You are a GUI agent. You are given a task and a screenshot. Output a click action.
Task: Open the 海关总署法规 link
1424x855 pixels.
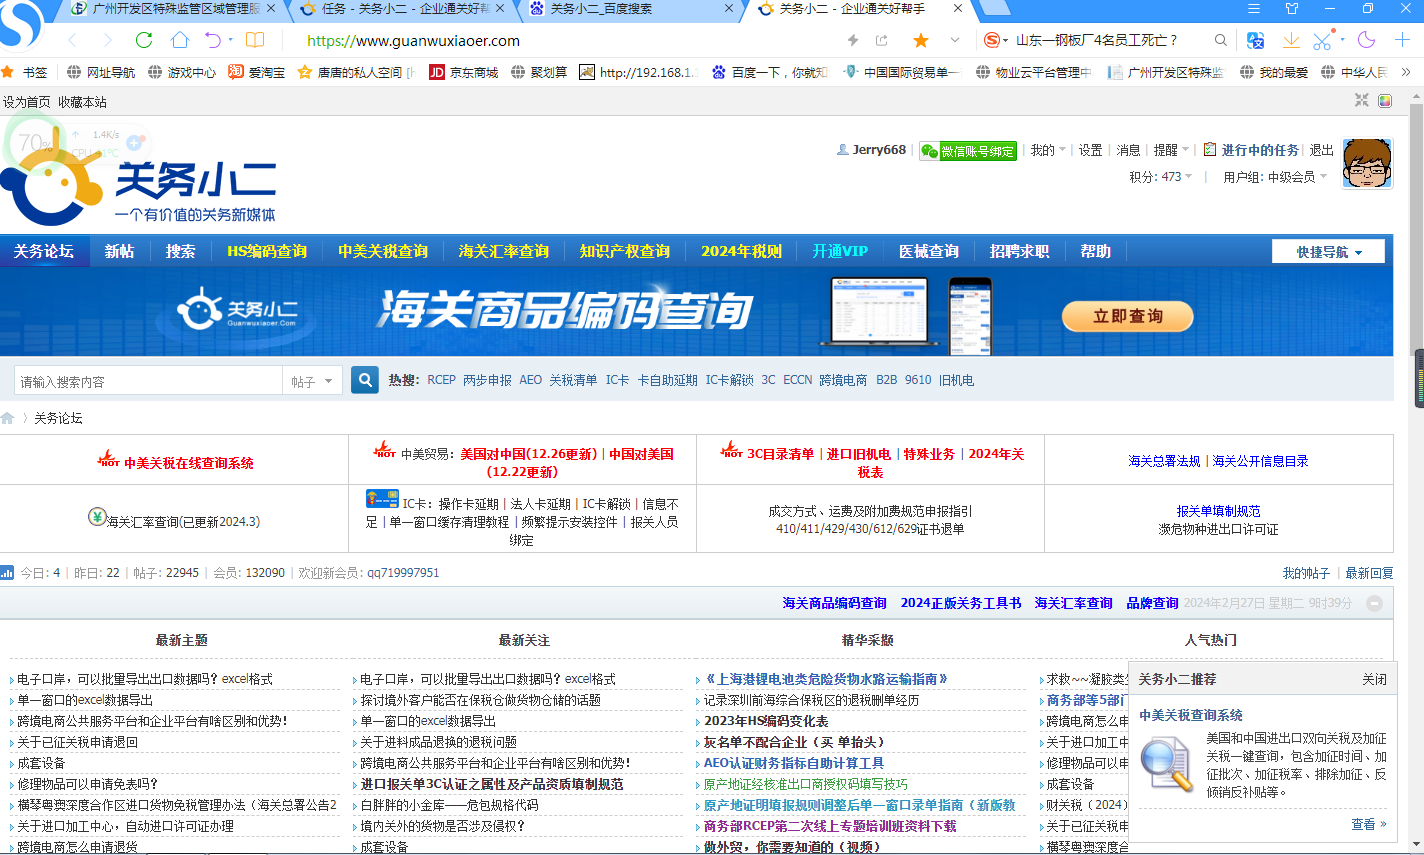click(1164, 461)
